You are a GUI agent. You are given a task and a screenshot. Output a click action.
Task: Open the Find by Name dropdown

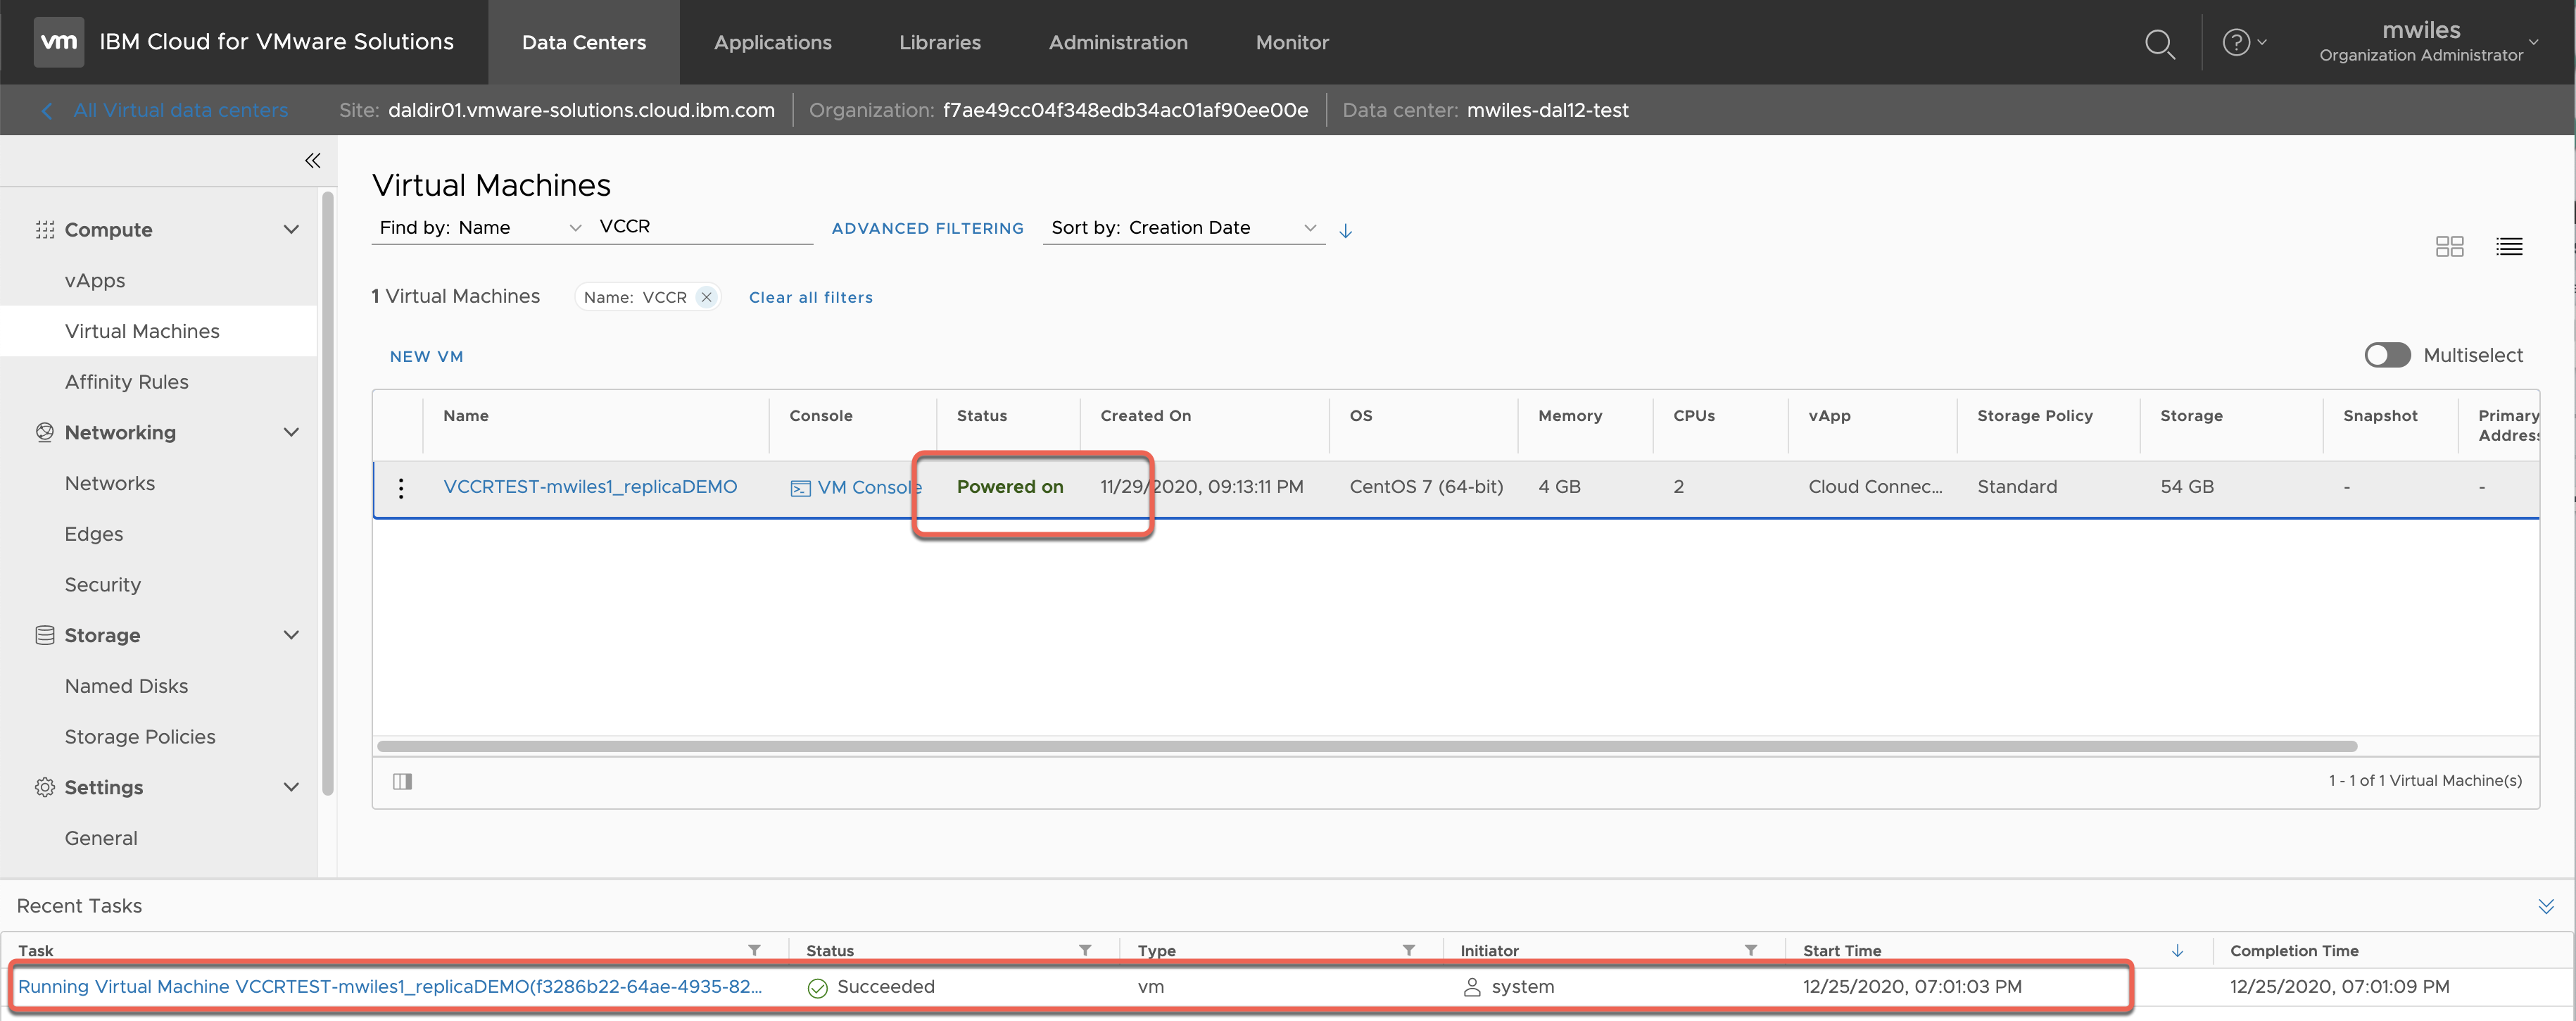479,228
